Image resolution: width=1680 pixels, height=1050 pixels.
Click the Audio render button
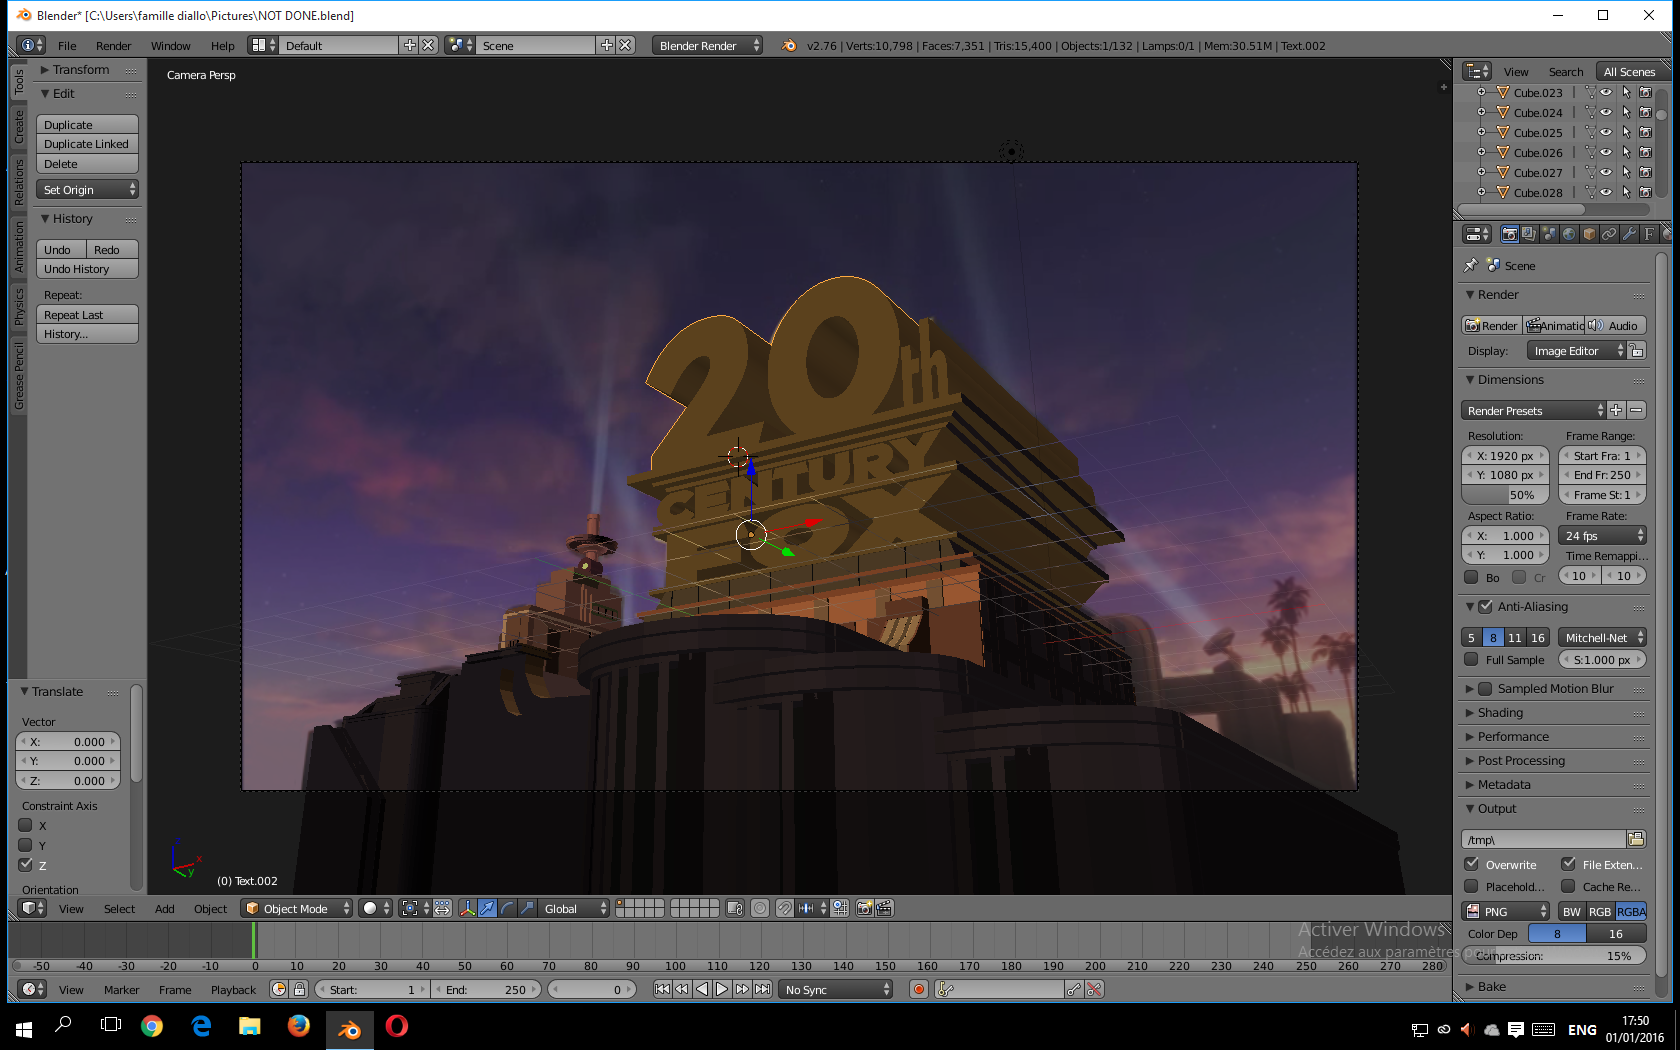click(x=1616, y=325)
